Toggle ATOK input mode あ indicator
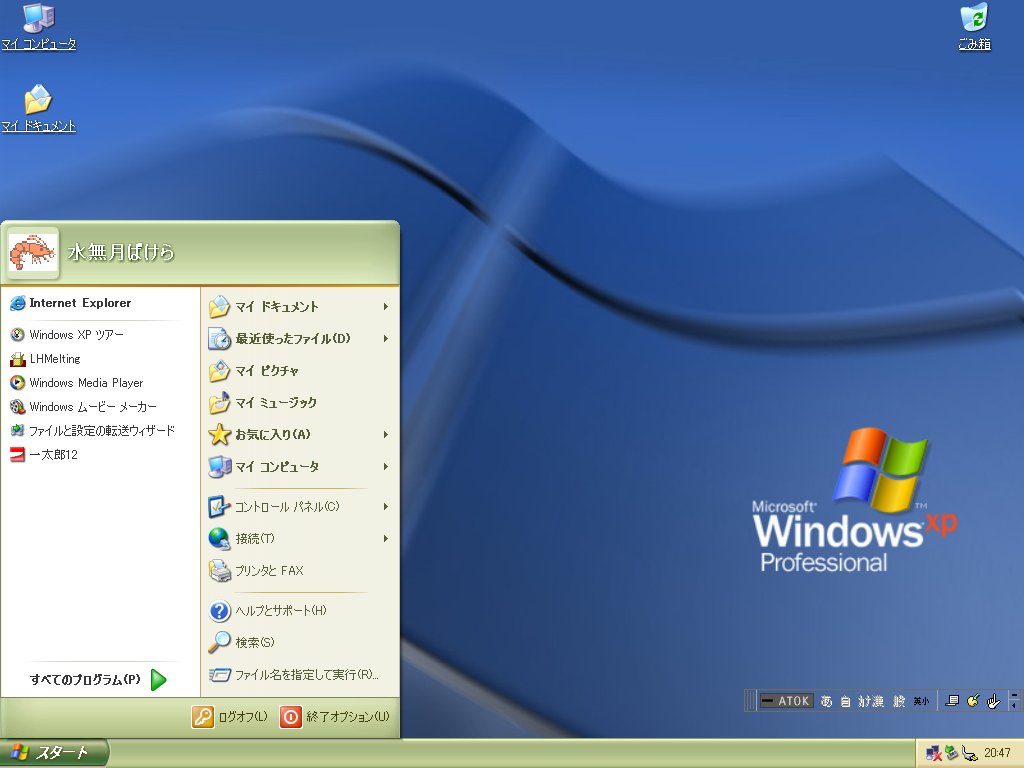Viewport: 1024px width, 768px height. coord(826,701)
